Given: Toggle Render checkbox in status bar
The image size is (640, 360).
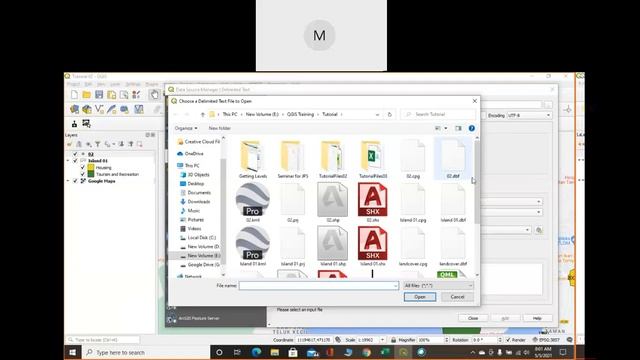Looking at the screenshot, I should click(x=509, y=340).
